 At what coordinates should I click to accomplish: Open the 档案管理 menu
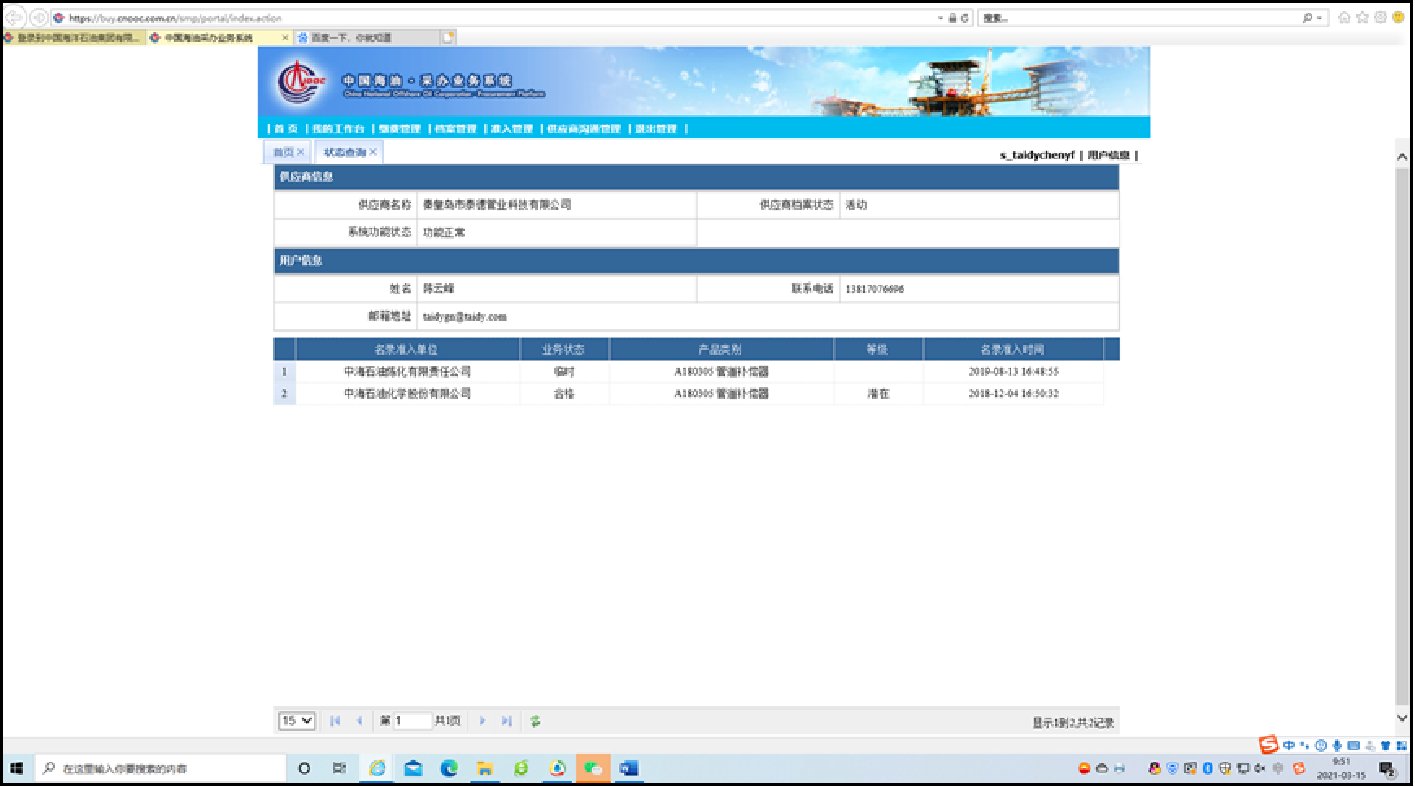pyautogui.click(x=455, y=129)
